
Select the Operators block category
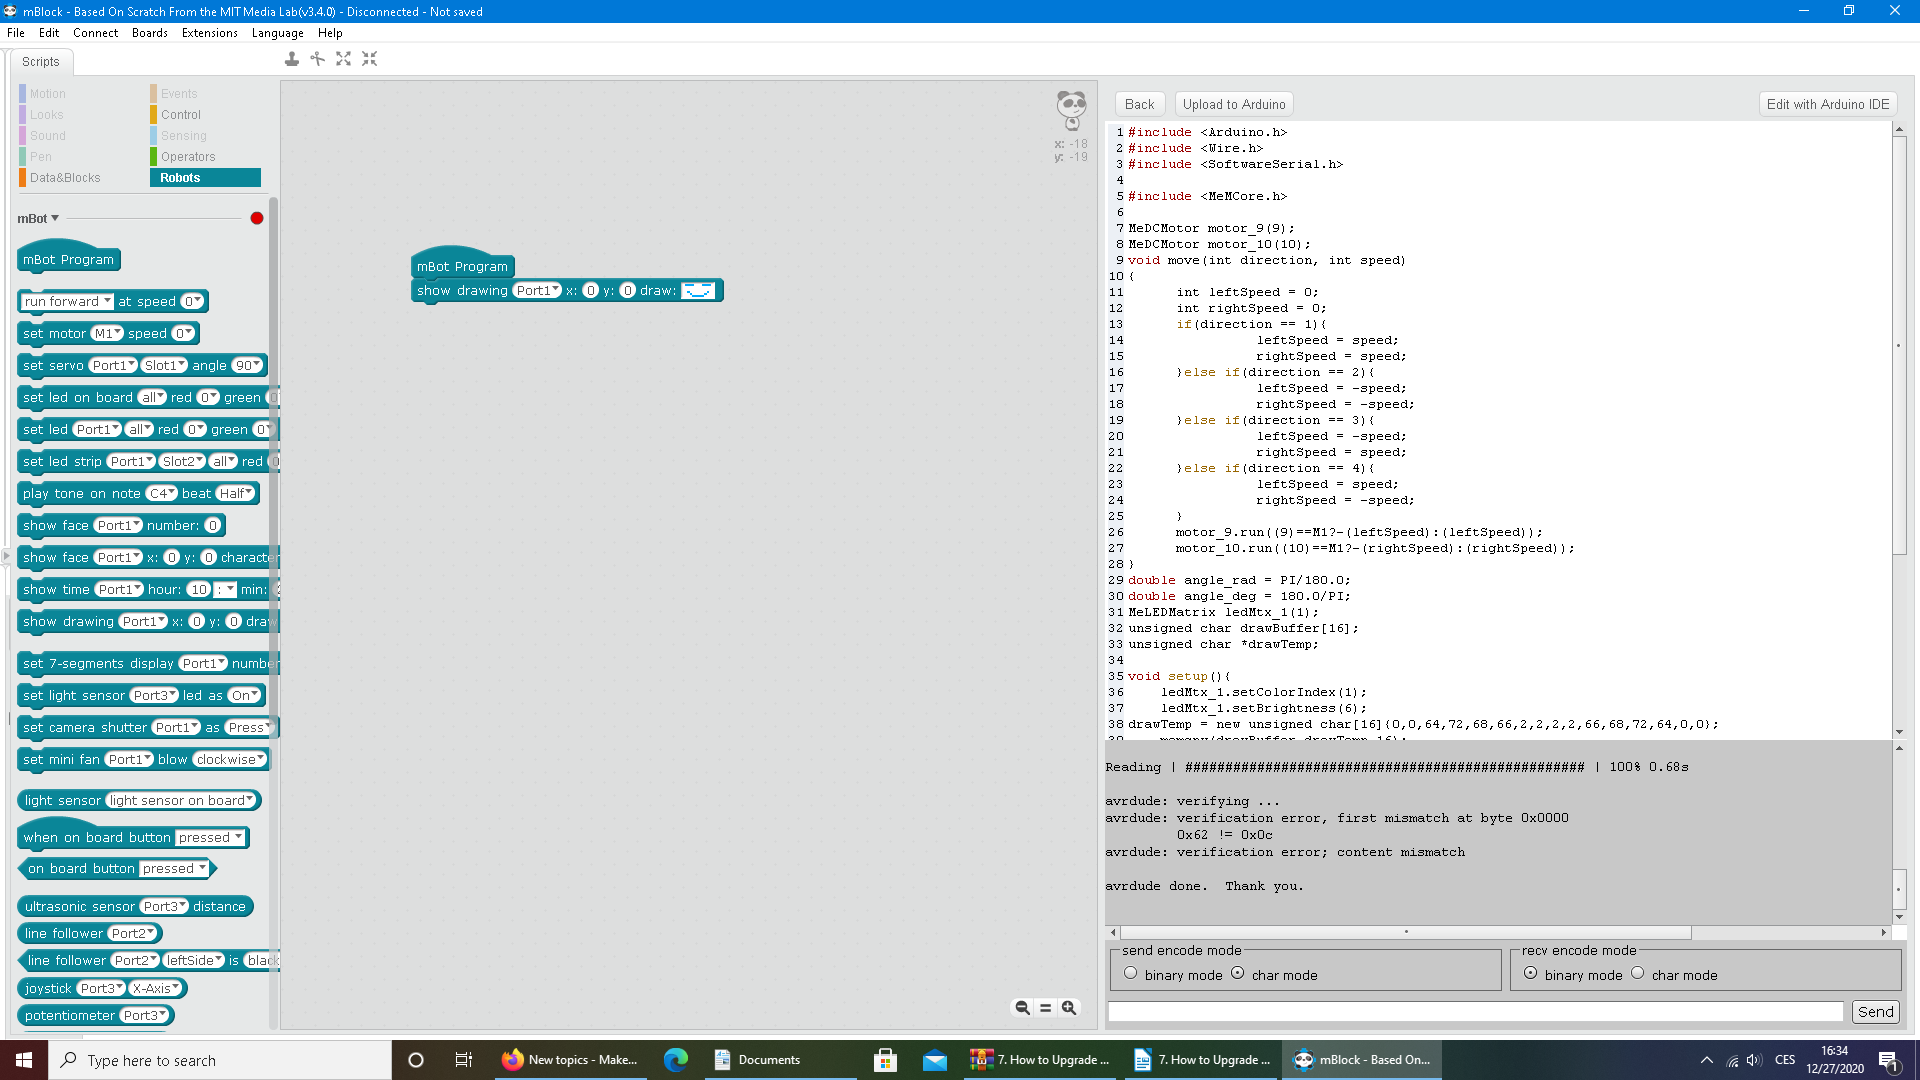tap(188, 157)
